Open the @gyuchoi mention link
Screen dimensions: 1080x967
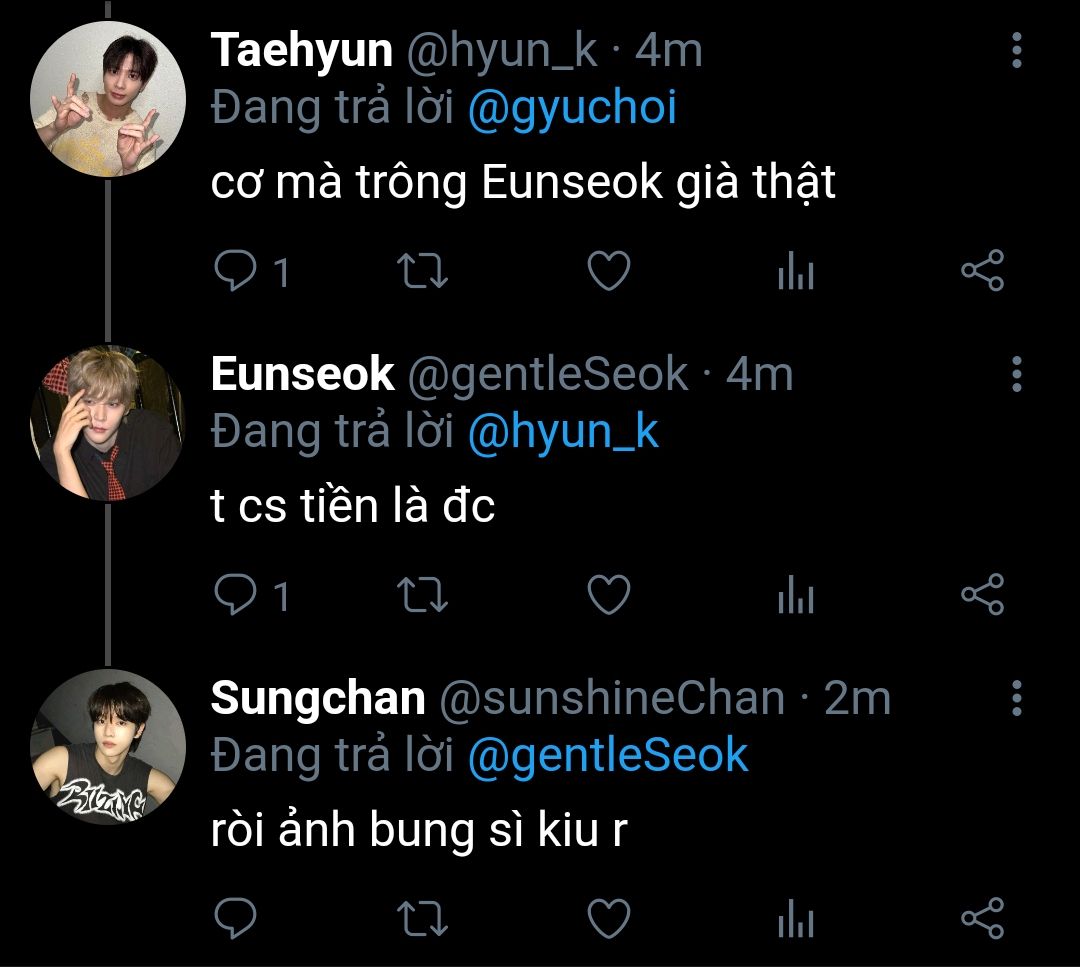(x=572, y=108)
